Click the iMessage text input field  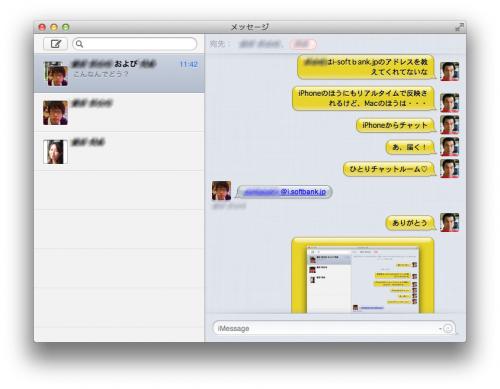point(334,328)
